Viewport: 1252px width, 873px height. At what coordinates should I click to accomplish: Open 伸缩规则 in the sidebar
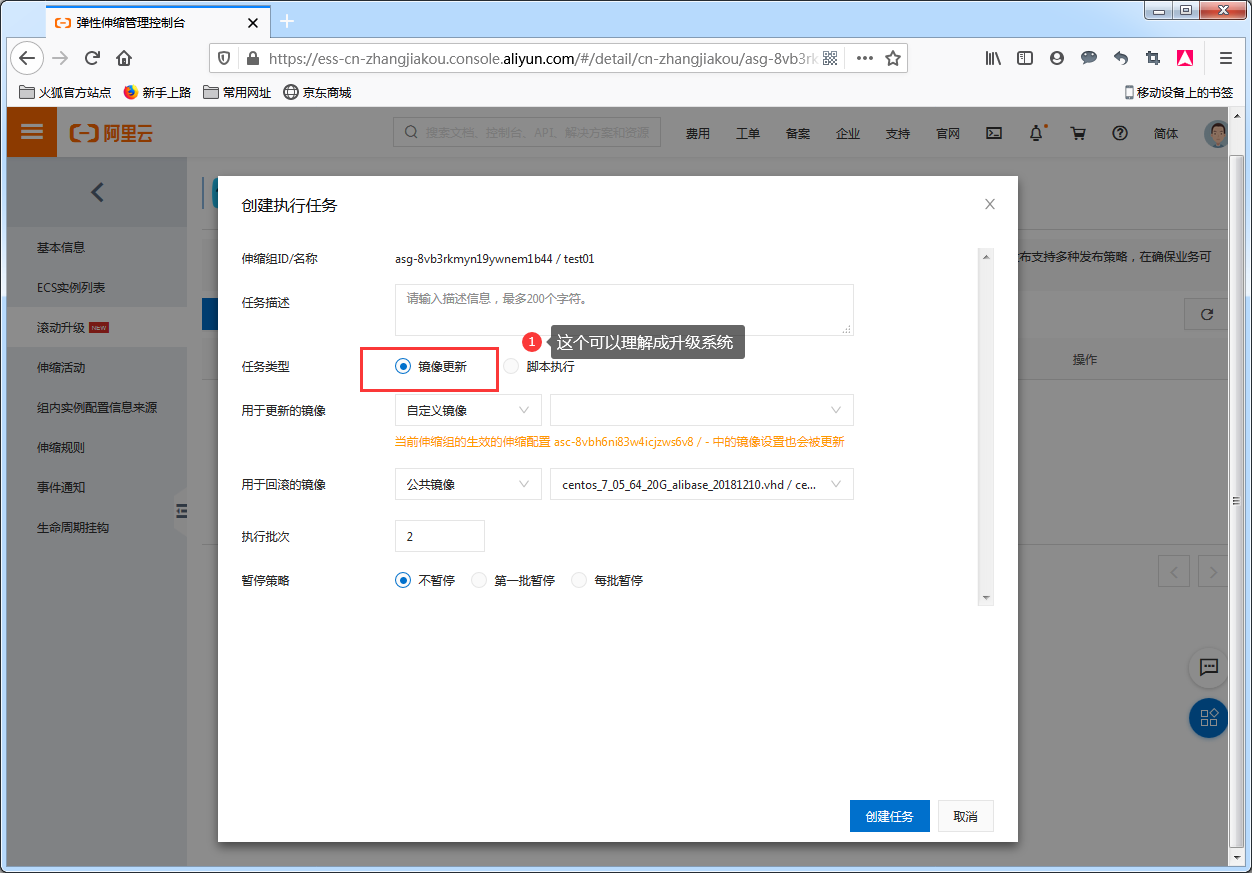pos(61,447)
